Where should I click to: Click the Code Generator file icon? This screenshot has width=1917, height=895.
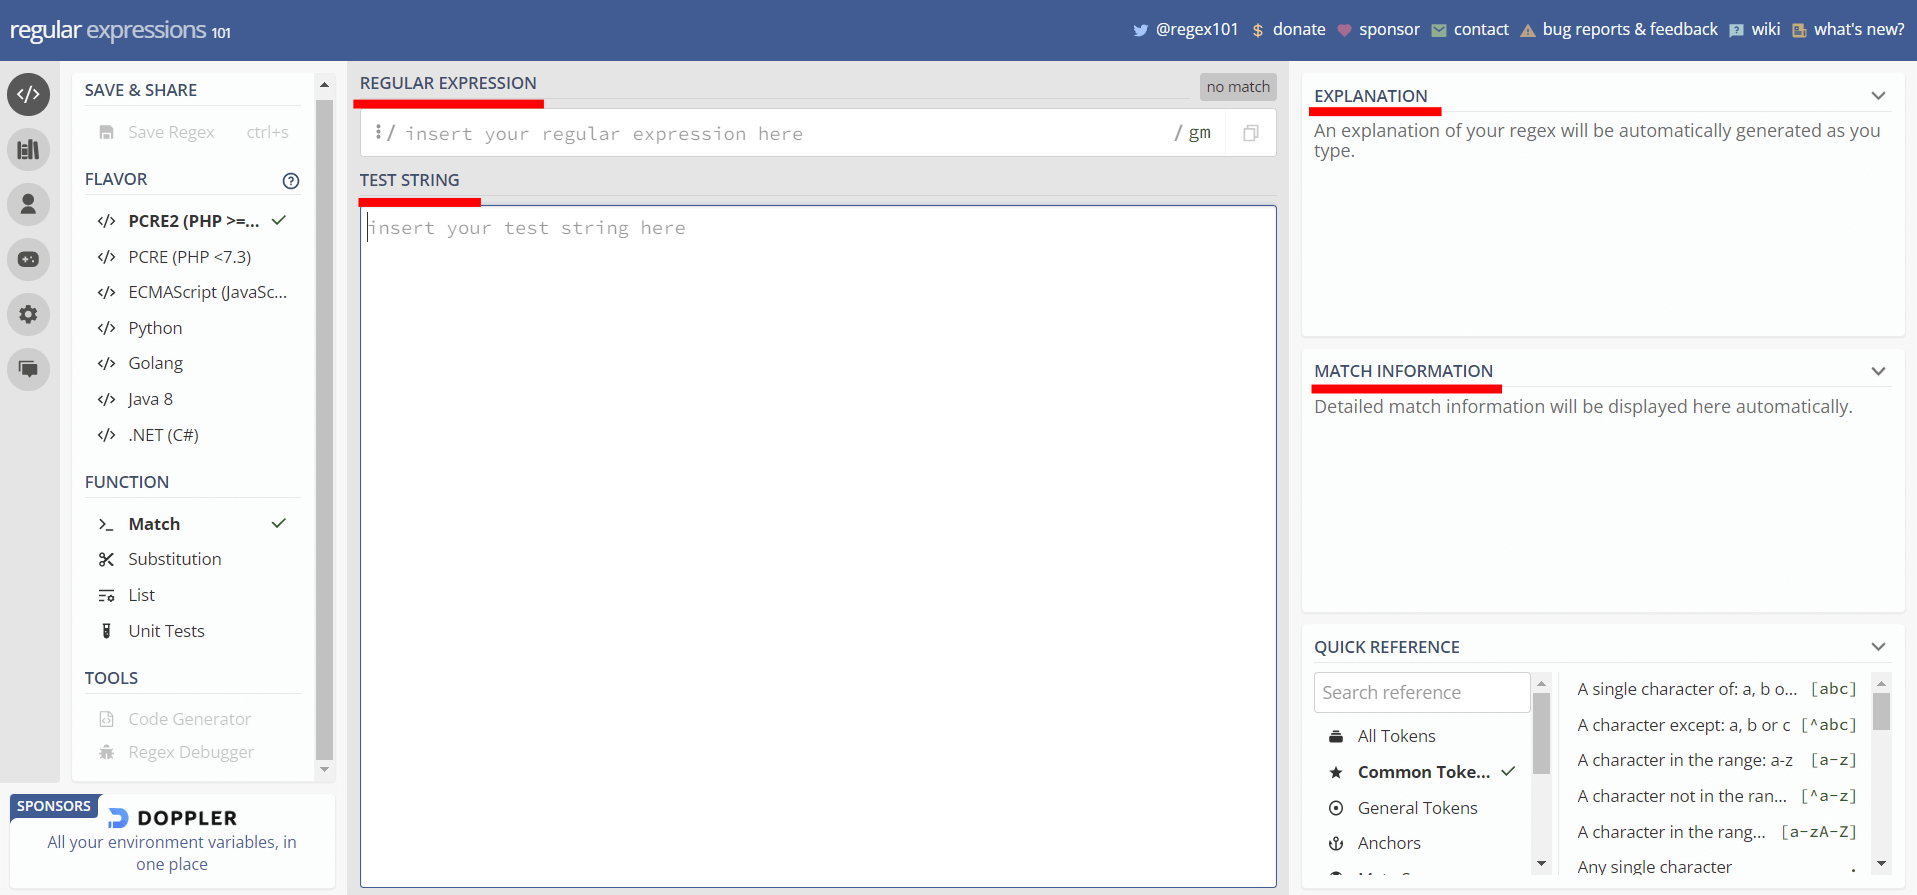pyautogui.click(x=106, y=719)
